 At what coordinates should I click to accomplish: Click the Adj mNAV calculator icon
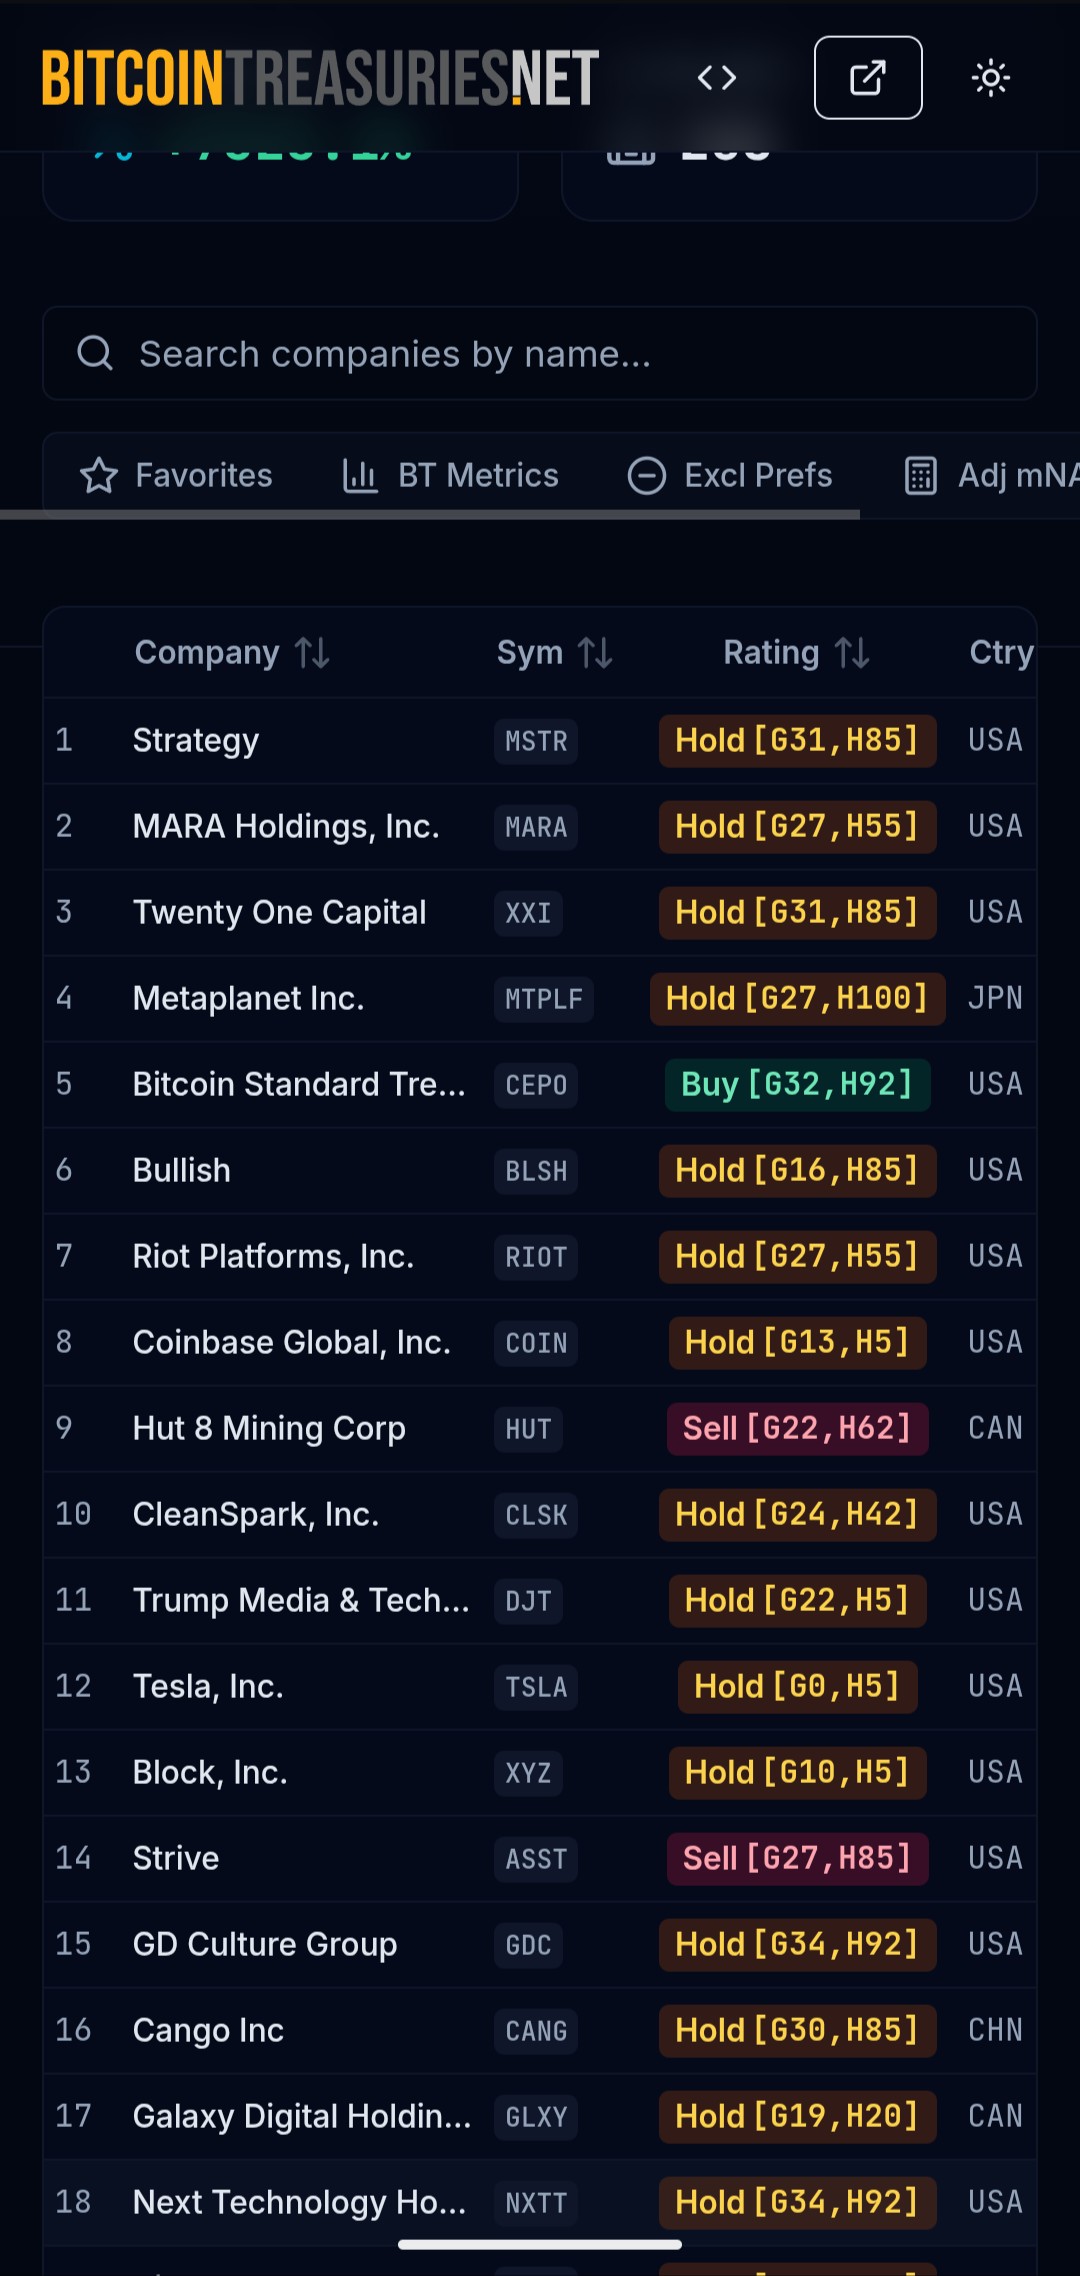921,476
